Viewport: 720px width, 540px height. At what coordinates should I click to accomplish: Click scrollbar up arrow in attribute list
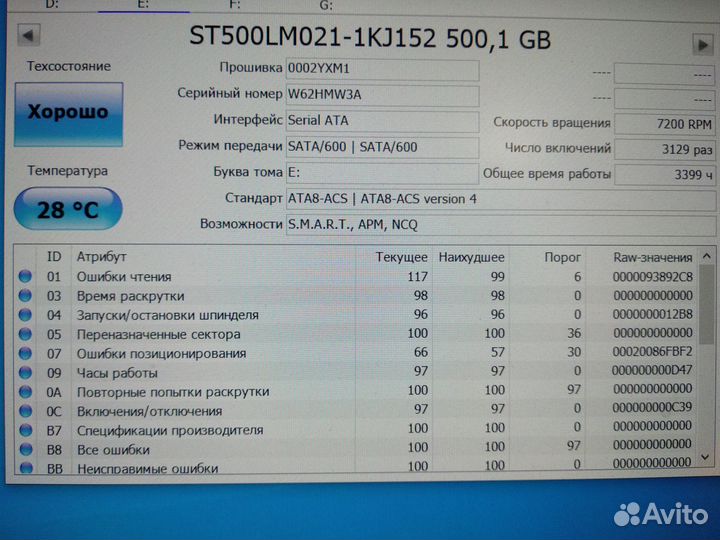tap(707, 256)
